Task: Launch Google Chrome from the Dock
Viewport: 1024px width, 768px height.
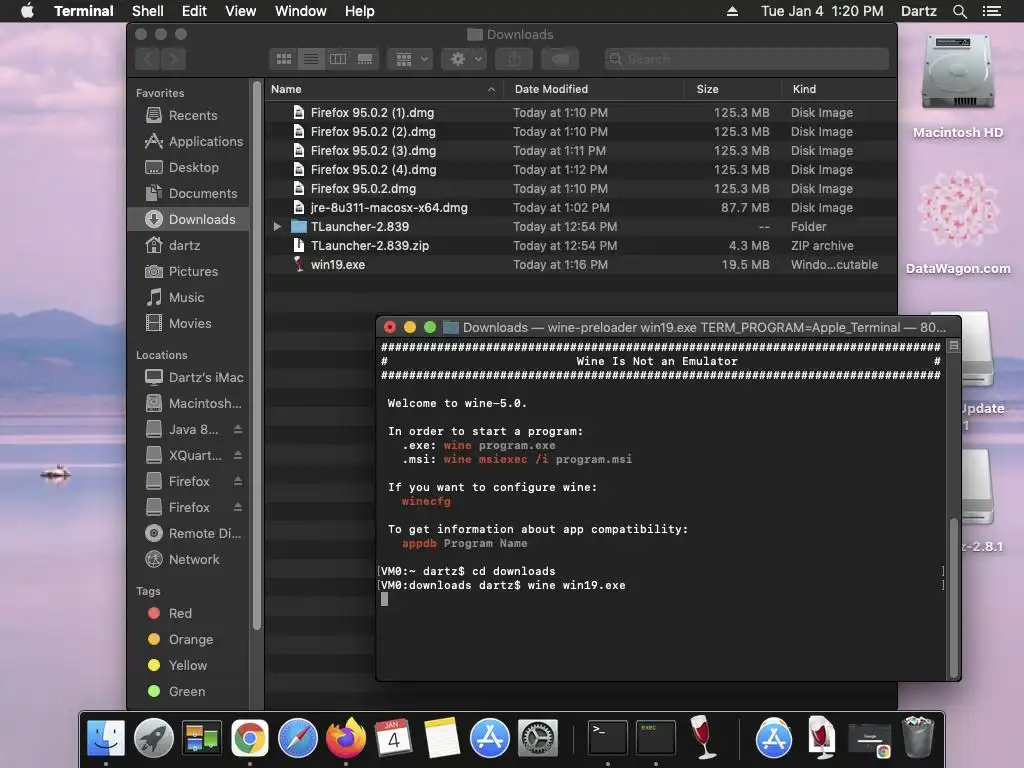Action: 249,738
